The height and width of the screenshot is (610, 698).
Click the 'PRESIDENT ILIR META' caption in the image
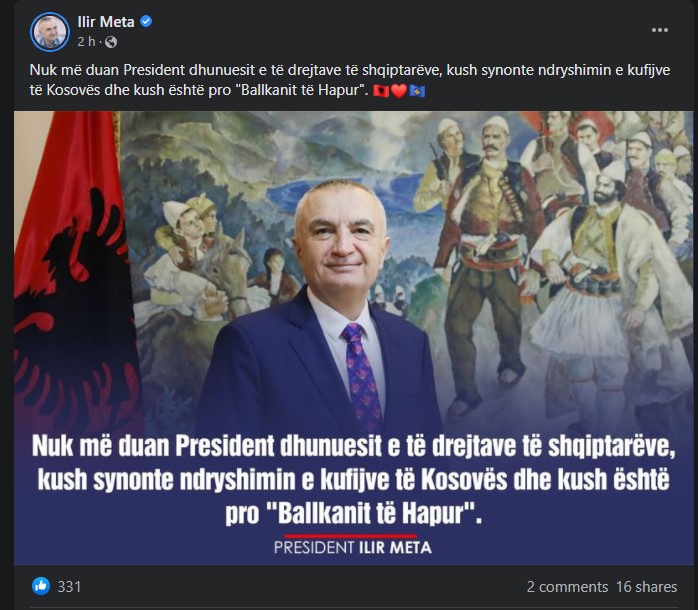[x=353, y=547]
